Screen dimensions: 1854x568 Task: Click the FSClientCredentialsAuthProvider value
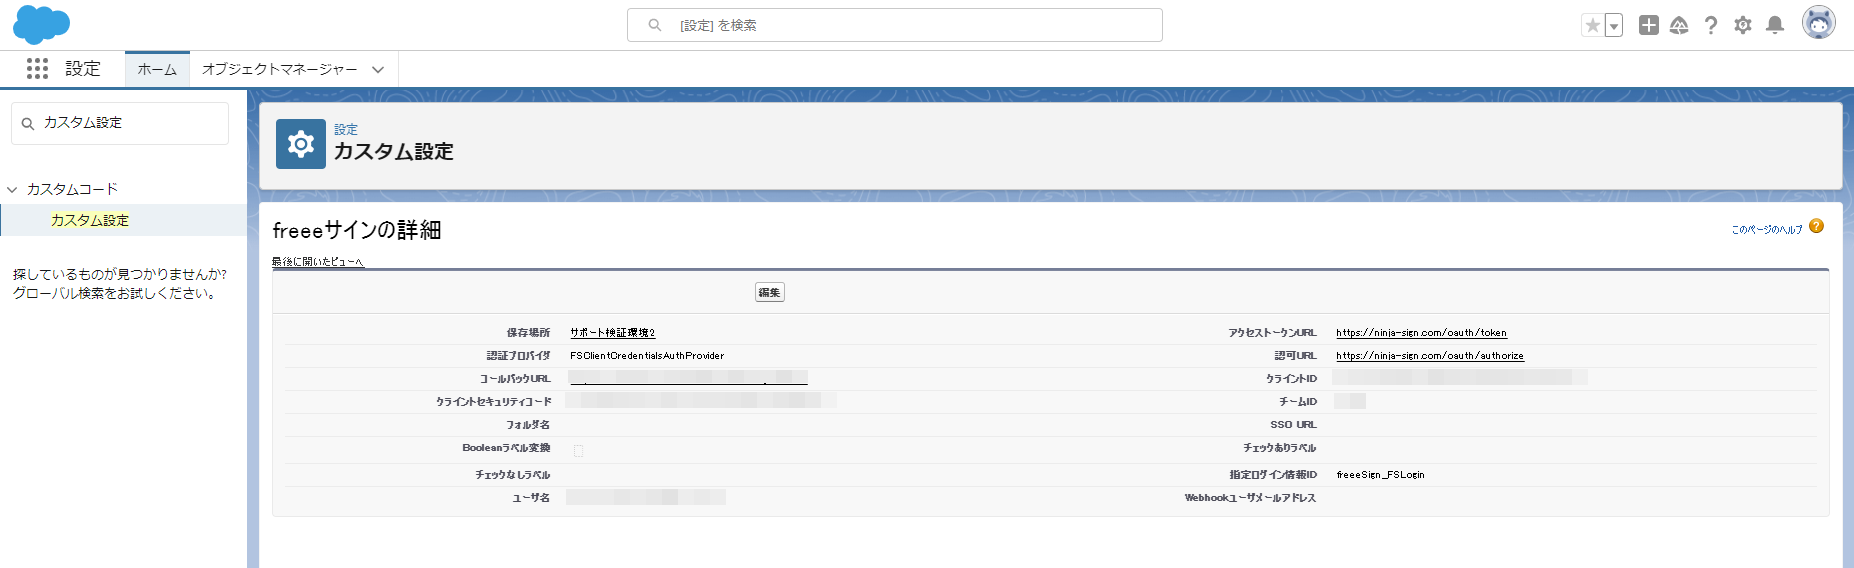click(x=647, y=356)
